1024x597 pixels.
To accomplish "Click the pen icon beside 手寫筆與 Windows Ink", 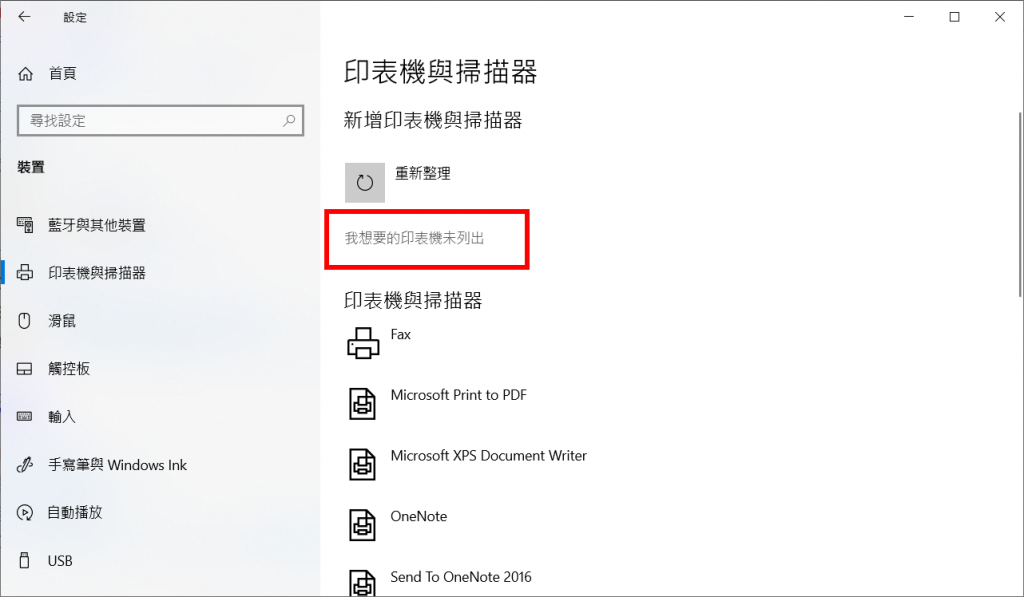I will coord(25,464).
